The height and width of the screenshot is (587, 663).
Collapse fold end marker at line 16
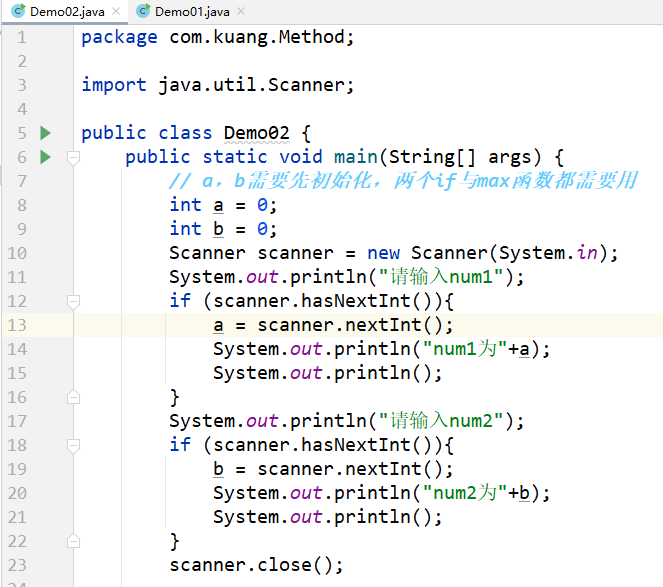tap(74, 397)
